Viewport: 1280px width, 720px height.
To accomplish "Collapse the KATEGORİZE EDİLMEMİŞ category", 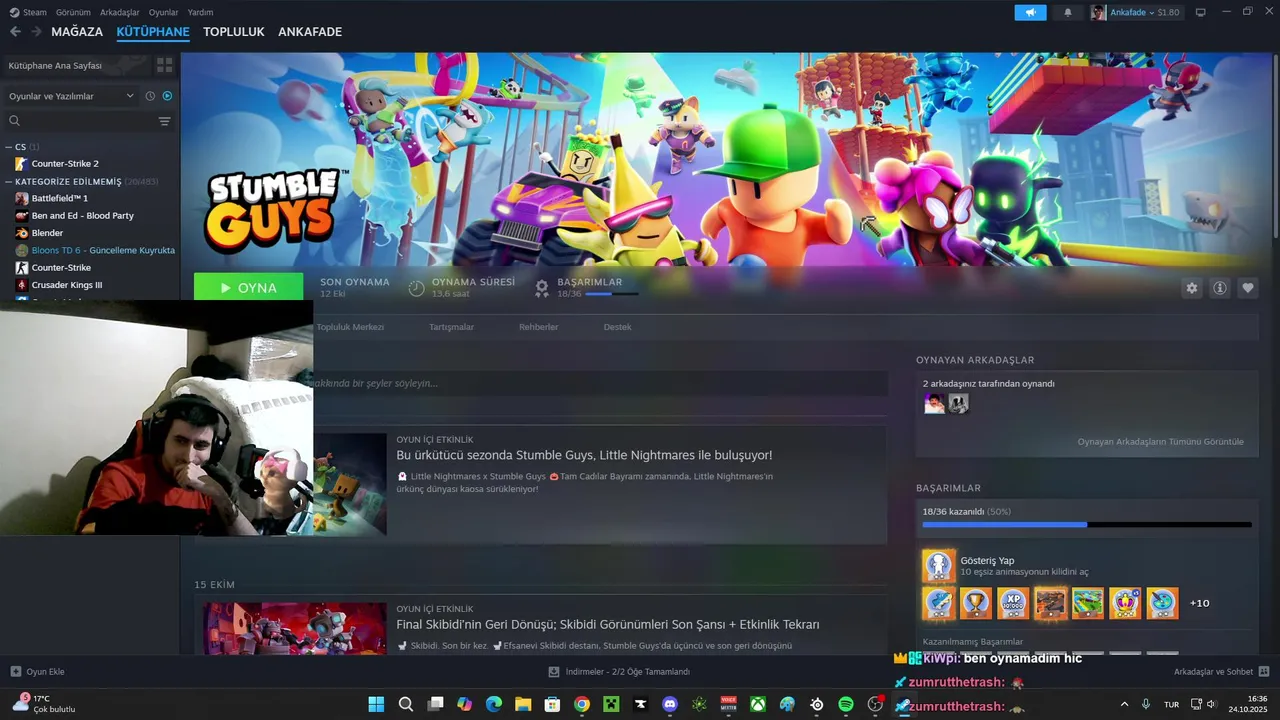I will click(9, 182).
